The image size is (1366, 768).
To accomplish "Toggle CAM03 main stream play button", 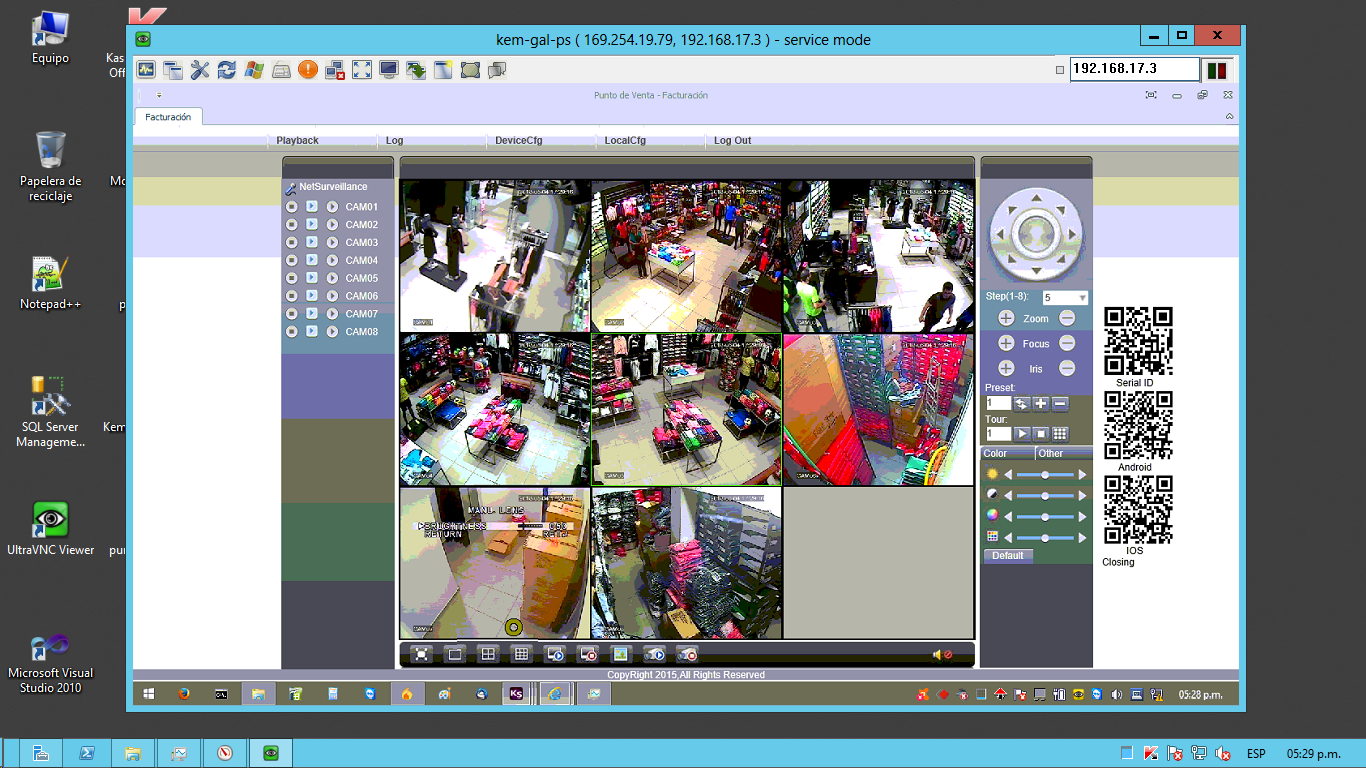I will point(312,242).
